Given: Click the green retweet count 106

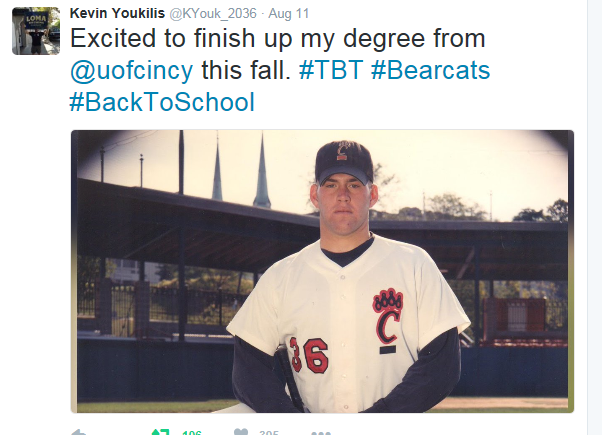Looking at the screenshot, I should click(x=192, y=432).
